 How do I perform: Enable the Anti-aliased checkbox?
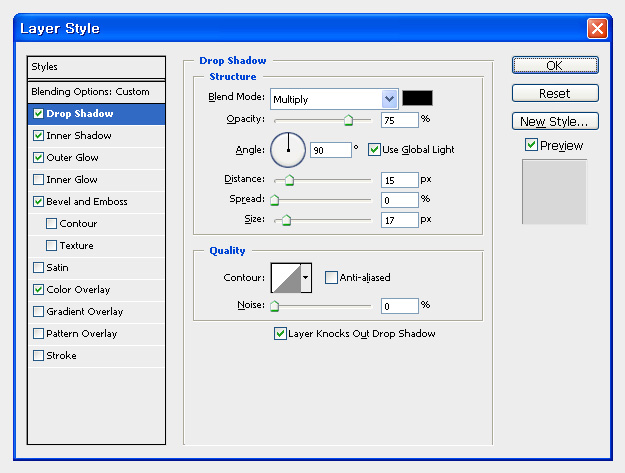point(331,277)
